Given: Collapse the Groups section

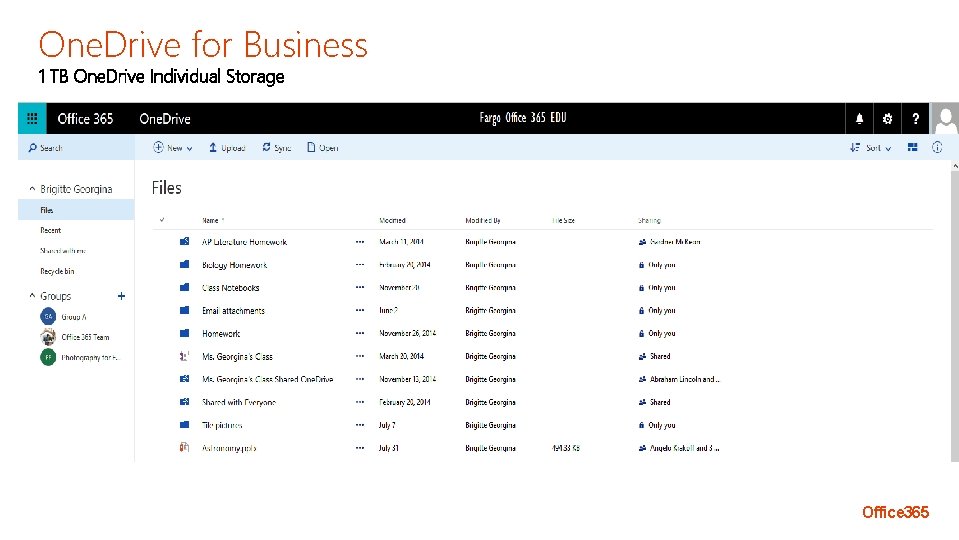Looking at the screenshot, I should pyautogui.click(x=32, y=296).
